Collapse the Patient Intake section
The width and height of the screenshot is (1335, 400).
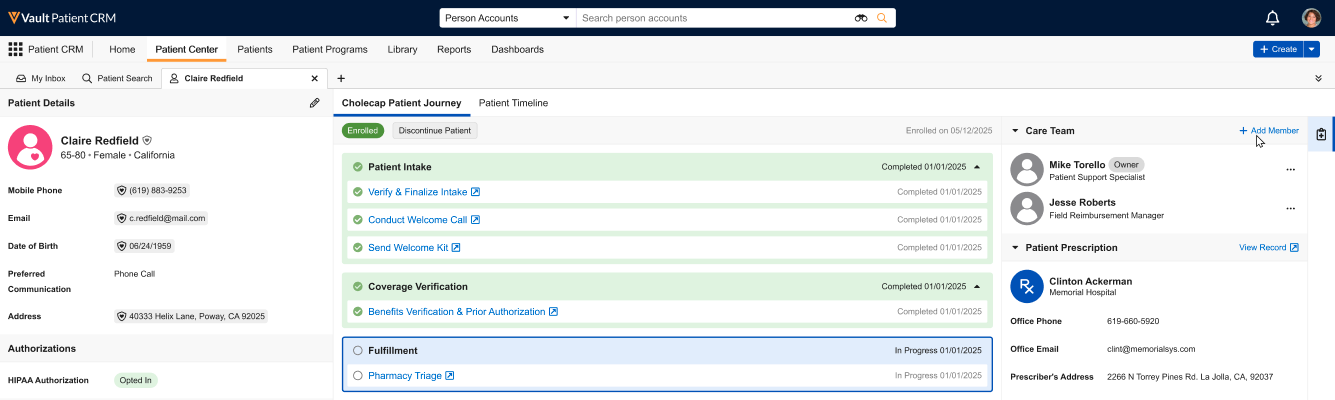pyautogui.click(x=977, y=167)
